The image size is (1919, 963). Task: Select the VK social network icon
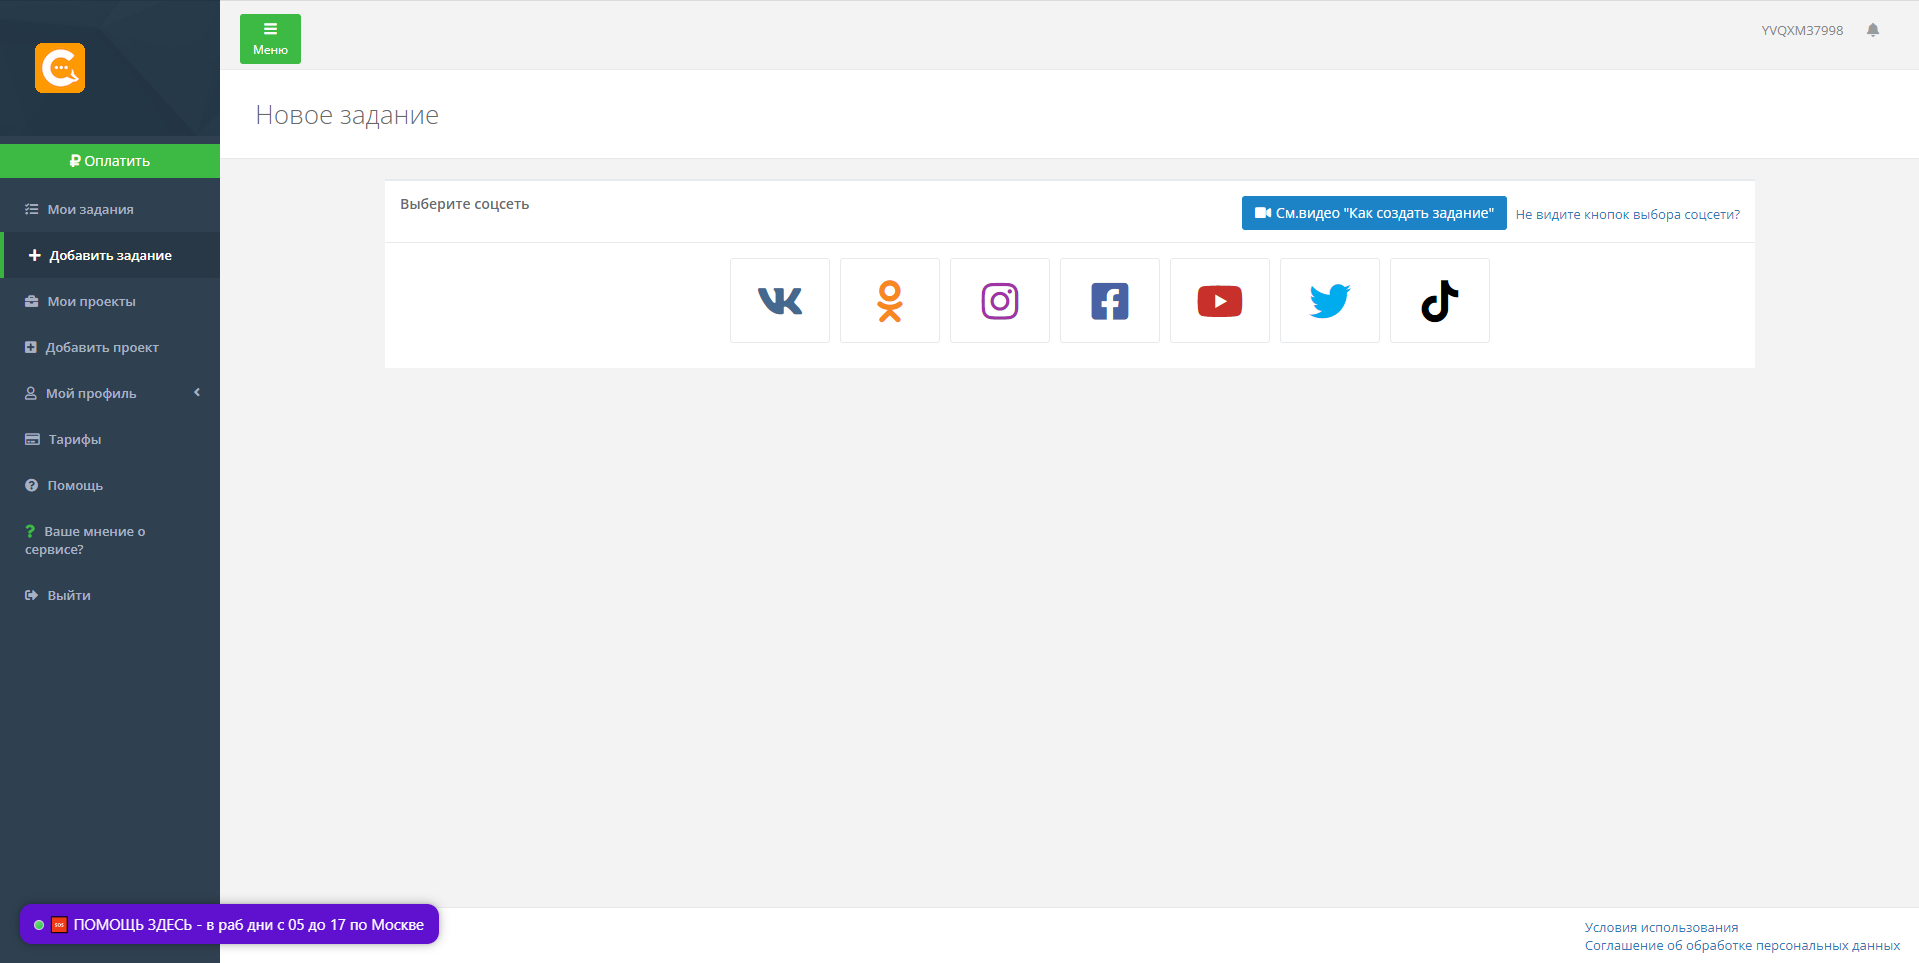[x=780, y=301]
